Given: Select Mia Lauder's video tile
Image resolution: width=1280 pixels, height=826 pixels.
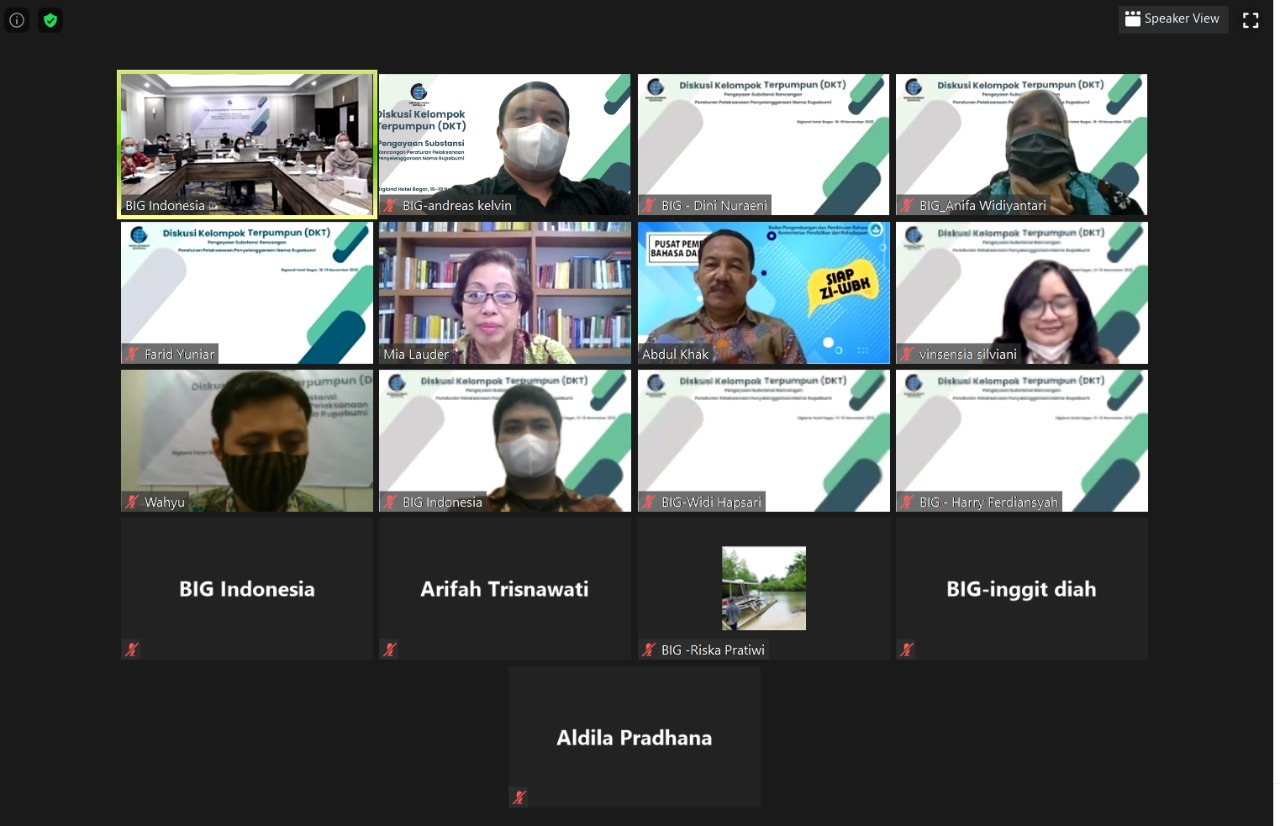Looking at the screenshot, I should tap(504, 292).
